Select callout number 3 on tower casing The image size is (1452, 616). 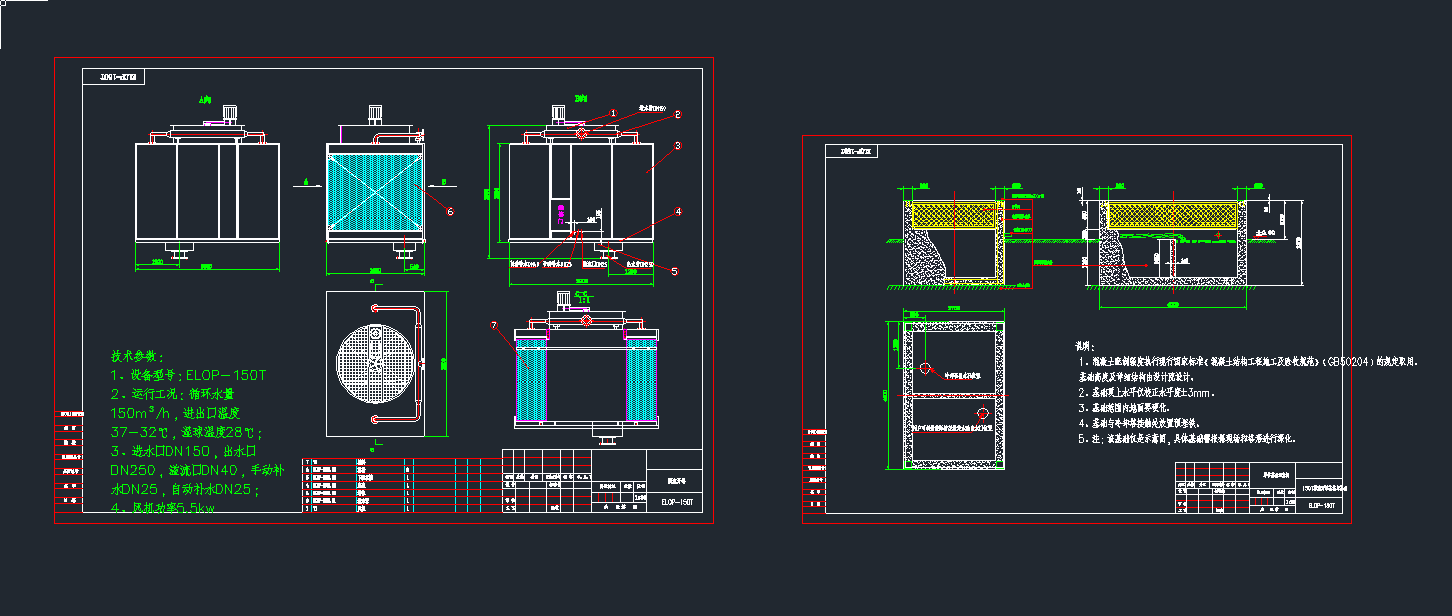(677, 146)
